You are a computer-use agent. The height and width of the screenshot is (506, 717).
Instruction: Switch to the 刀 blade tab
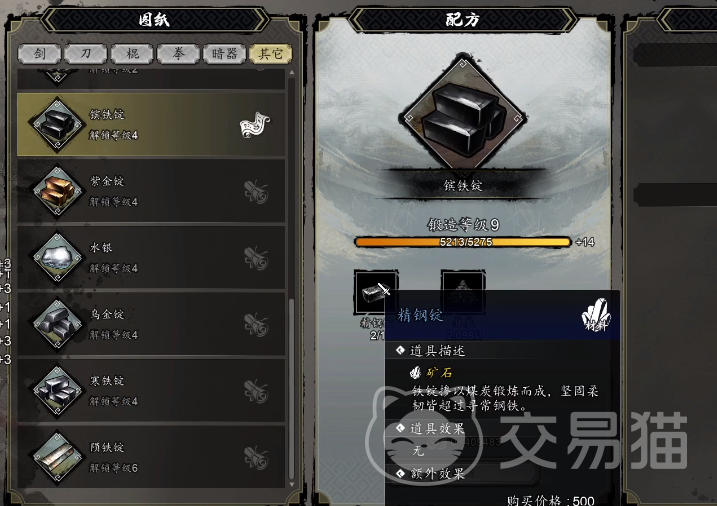(x=86, y=54)
